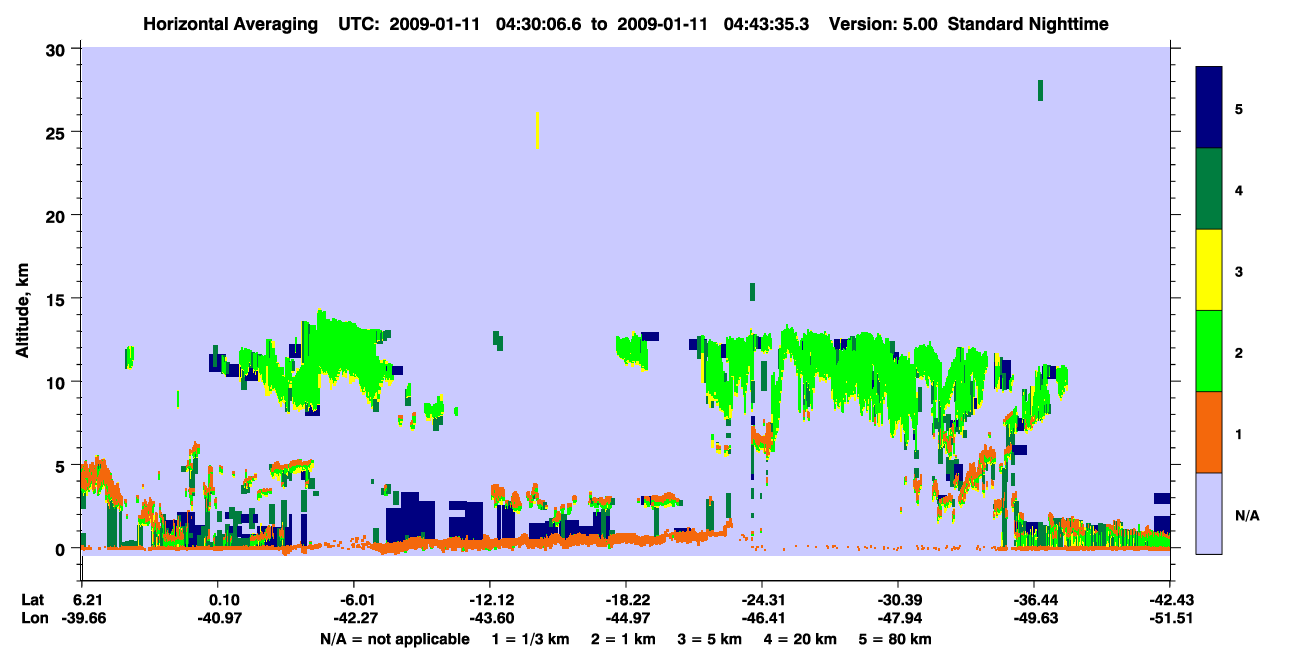Click latitude value -36.44
This screenshot has height=667, width=1300.
point(1034,600)
